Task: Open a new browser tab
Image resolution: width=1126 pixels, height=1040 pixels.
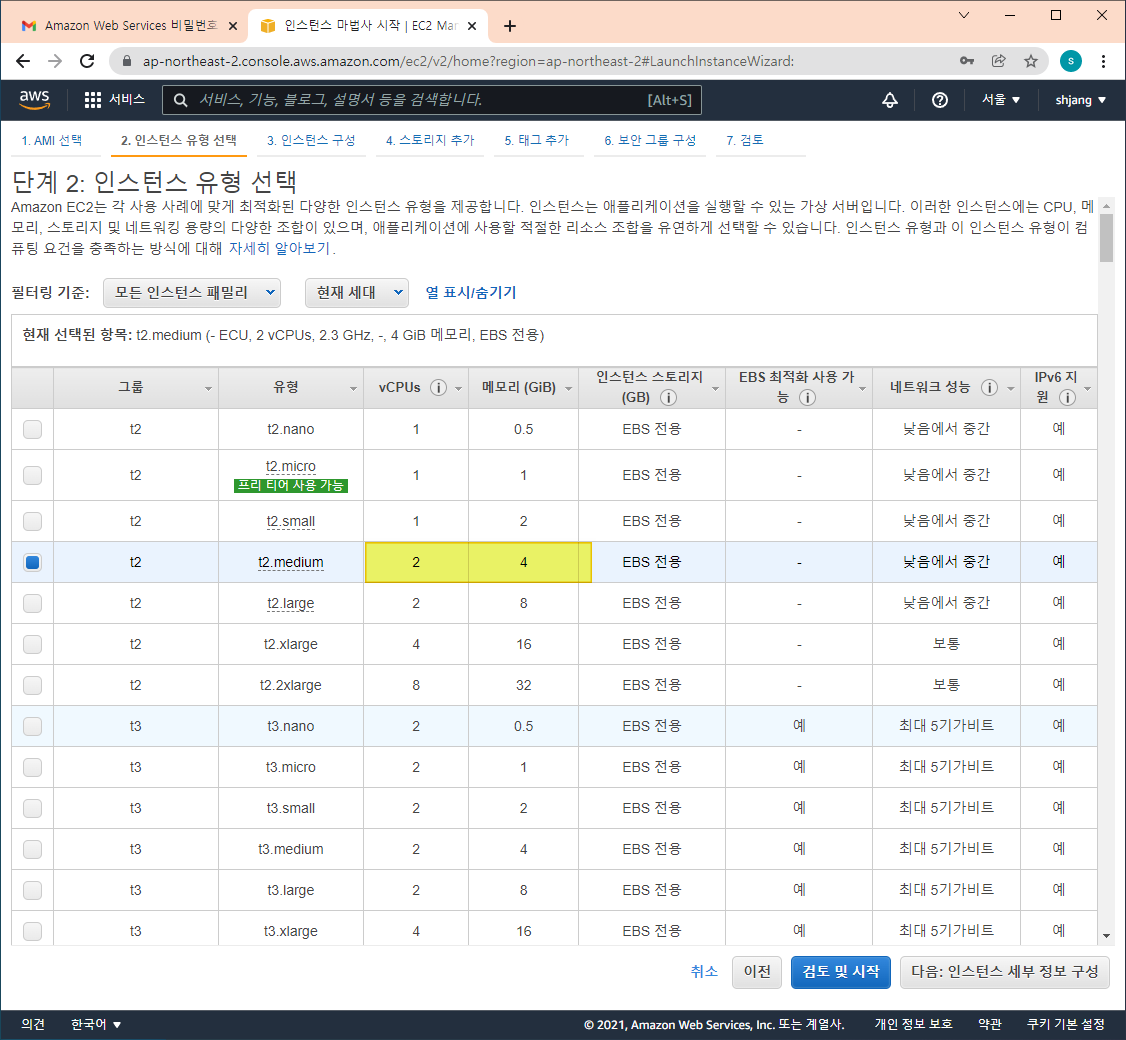Action: (x=510, y=26)
